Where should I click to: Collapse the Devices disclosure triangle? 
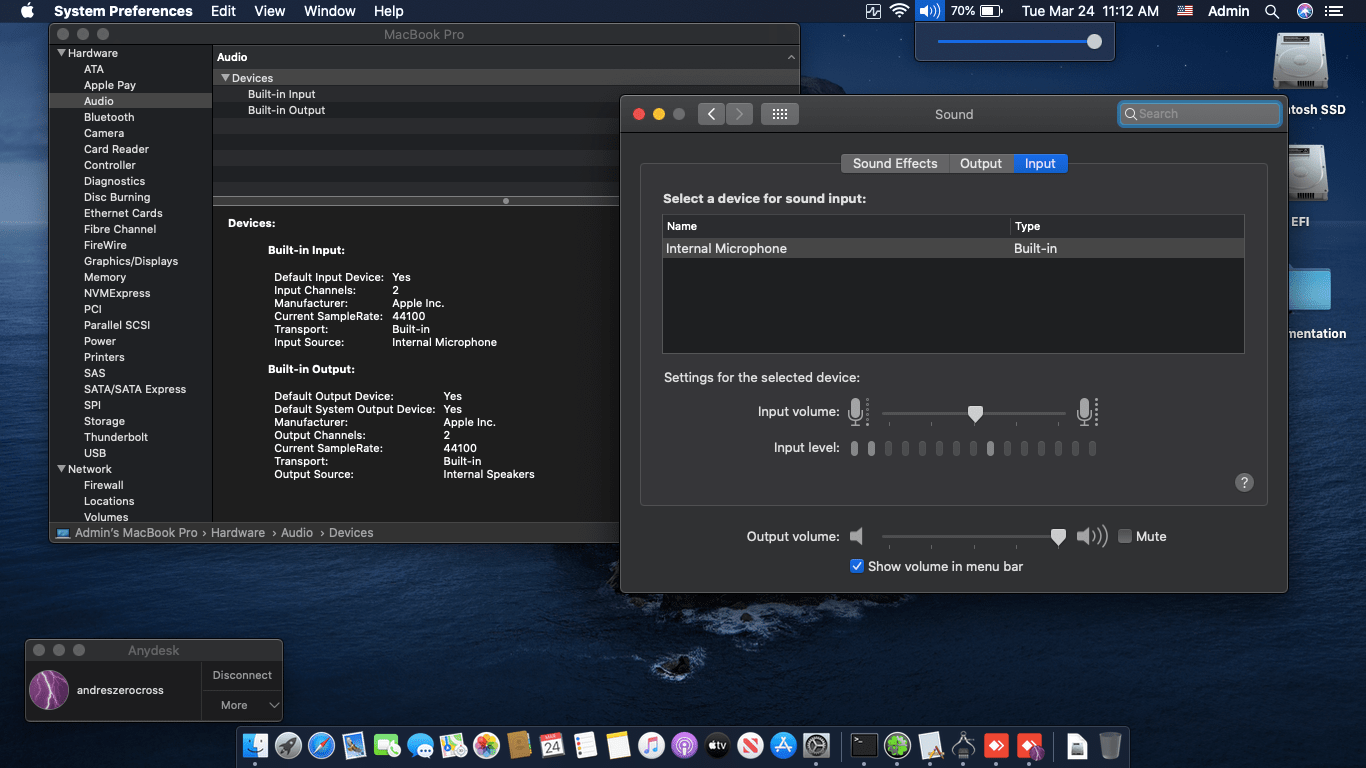click(x=225, y=78)
